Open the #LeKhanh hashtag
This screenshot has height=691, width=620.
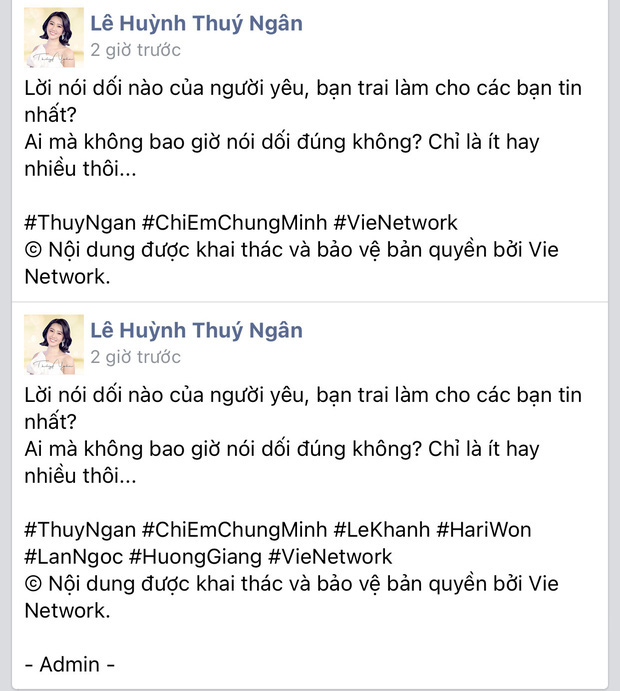point(382,530)
